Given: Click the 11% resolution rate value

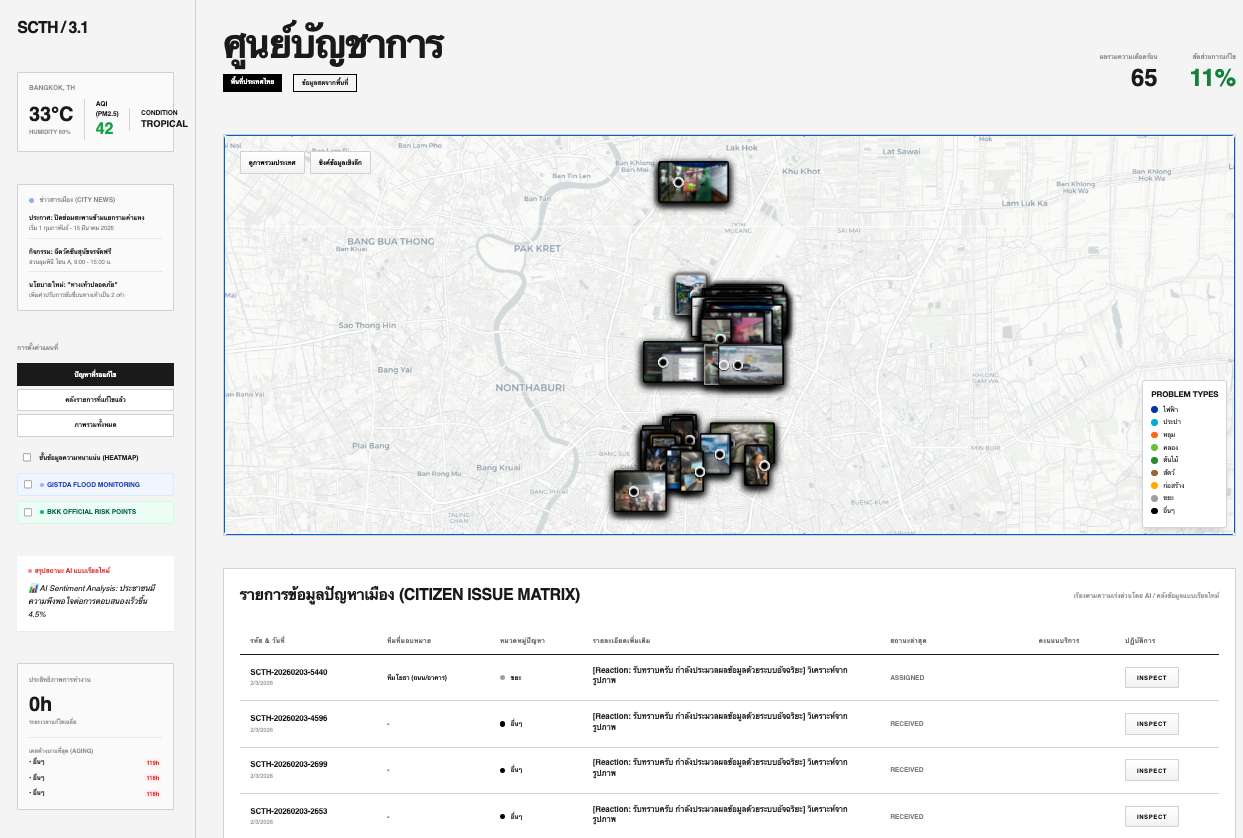Looking at the screenshot, I should pyautogui.click(x=1213, y=78).
